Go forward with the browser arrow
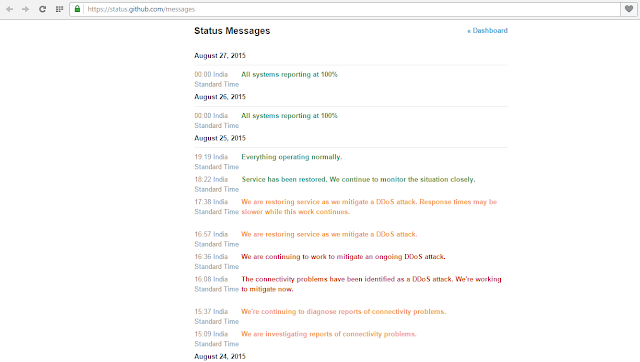This screenshot has width=640, height=362. 25,9
